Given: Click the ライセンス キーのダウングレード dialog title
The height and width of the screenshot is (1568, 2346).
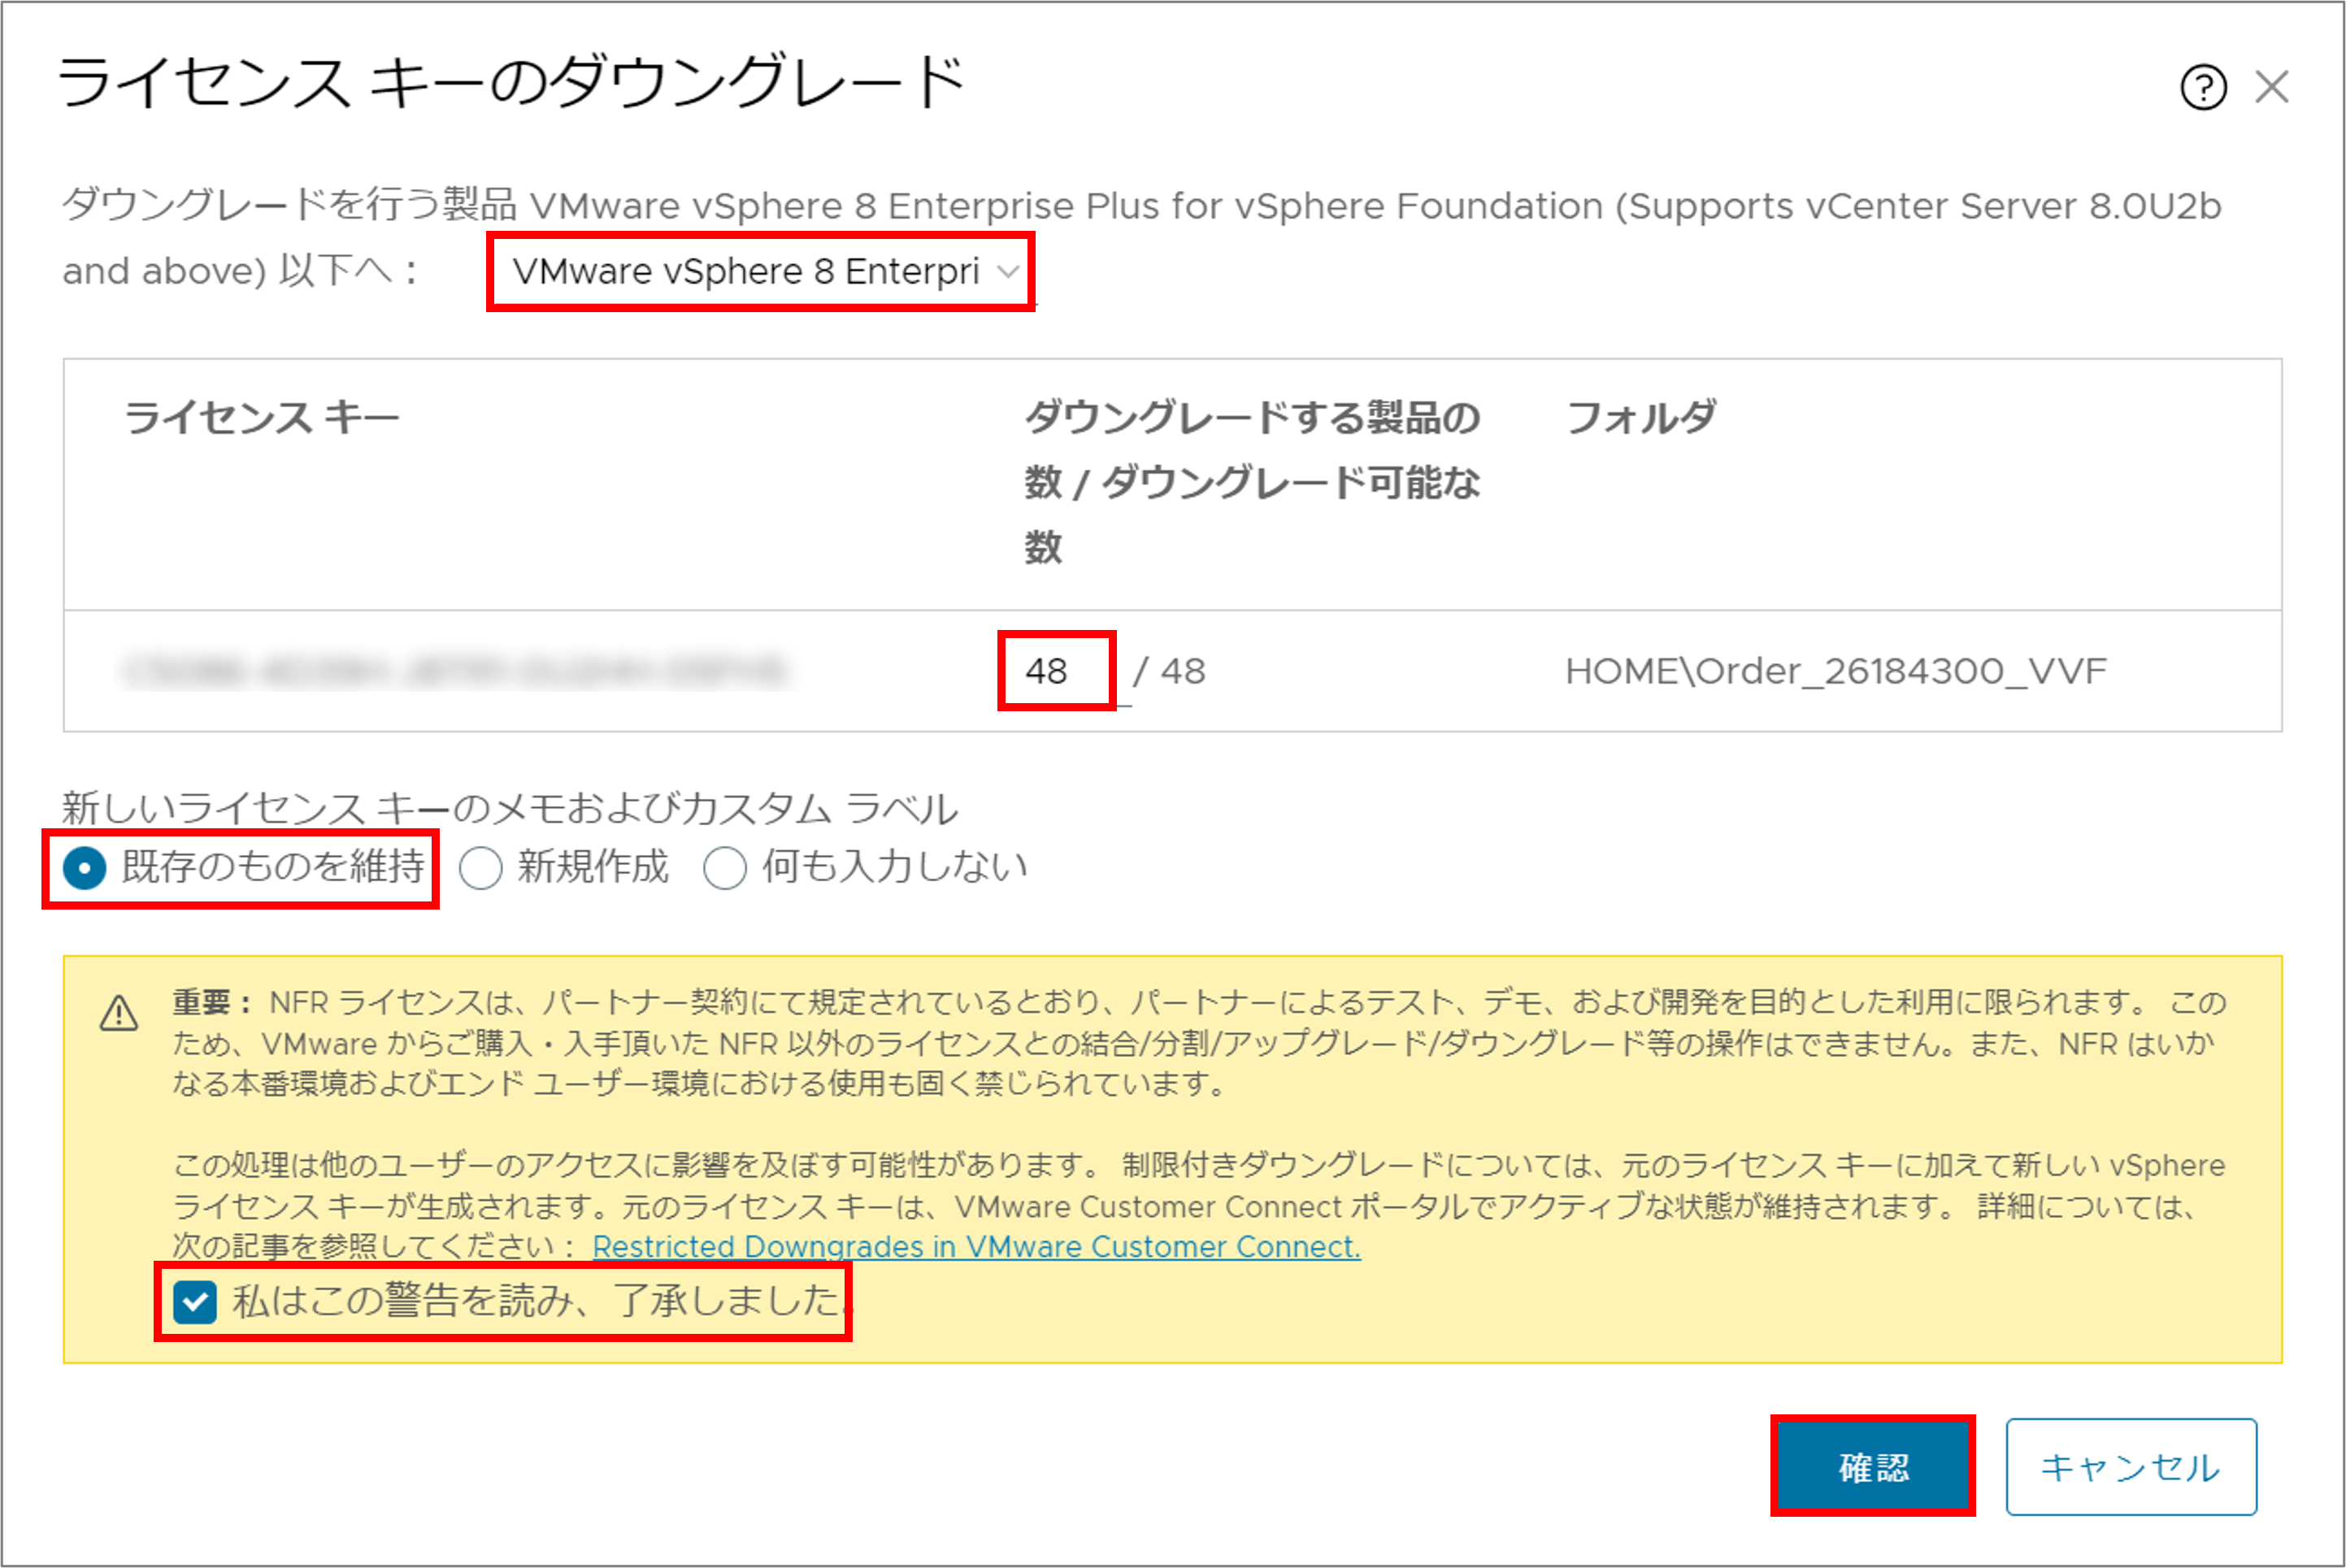Looking at the screenshot, I should [511, 82].
